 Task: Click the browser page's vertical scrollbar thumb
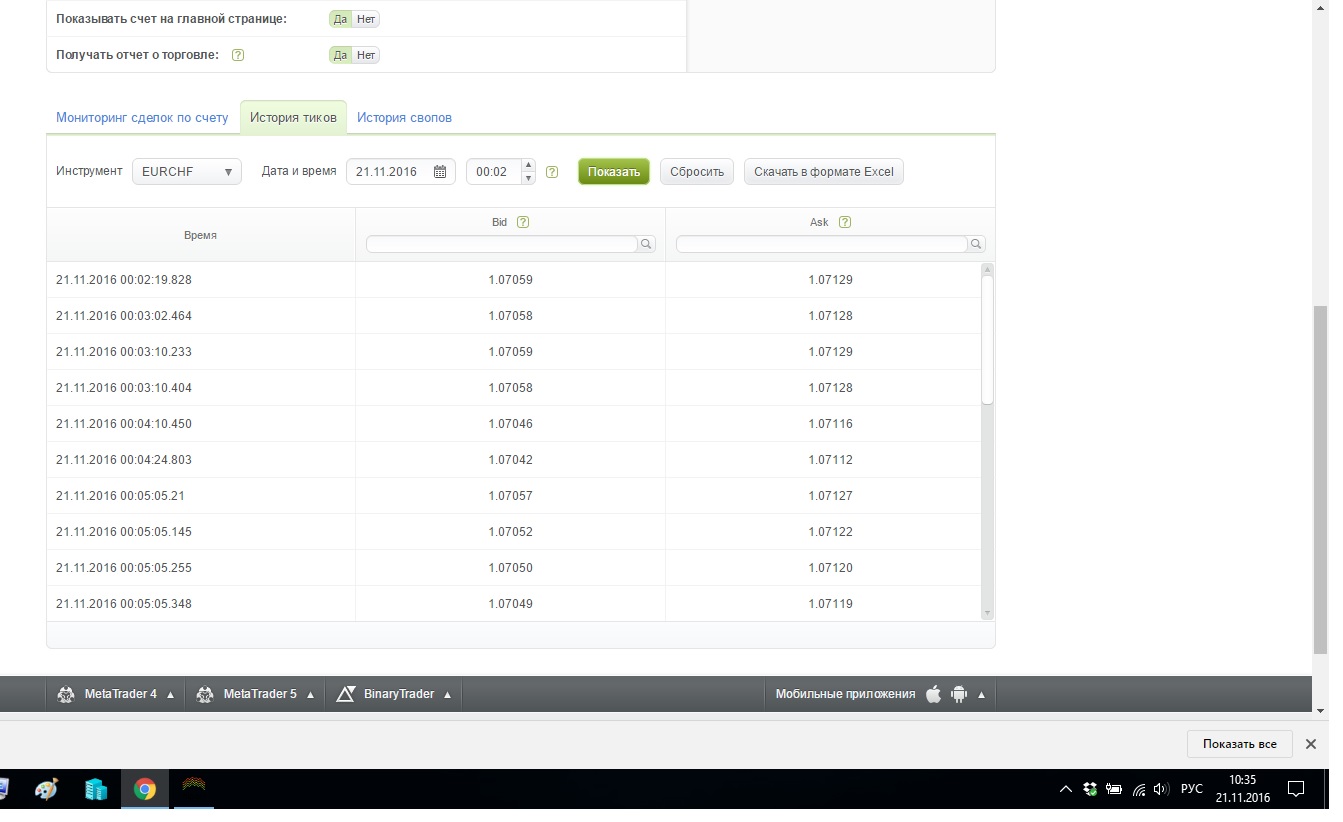pyautogui.click(x=1320, y=480)
